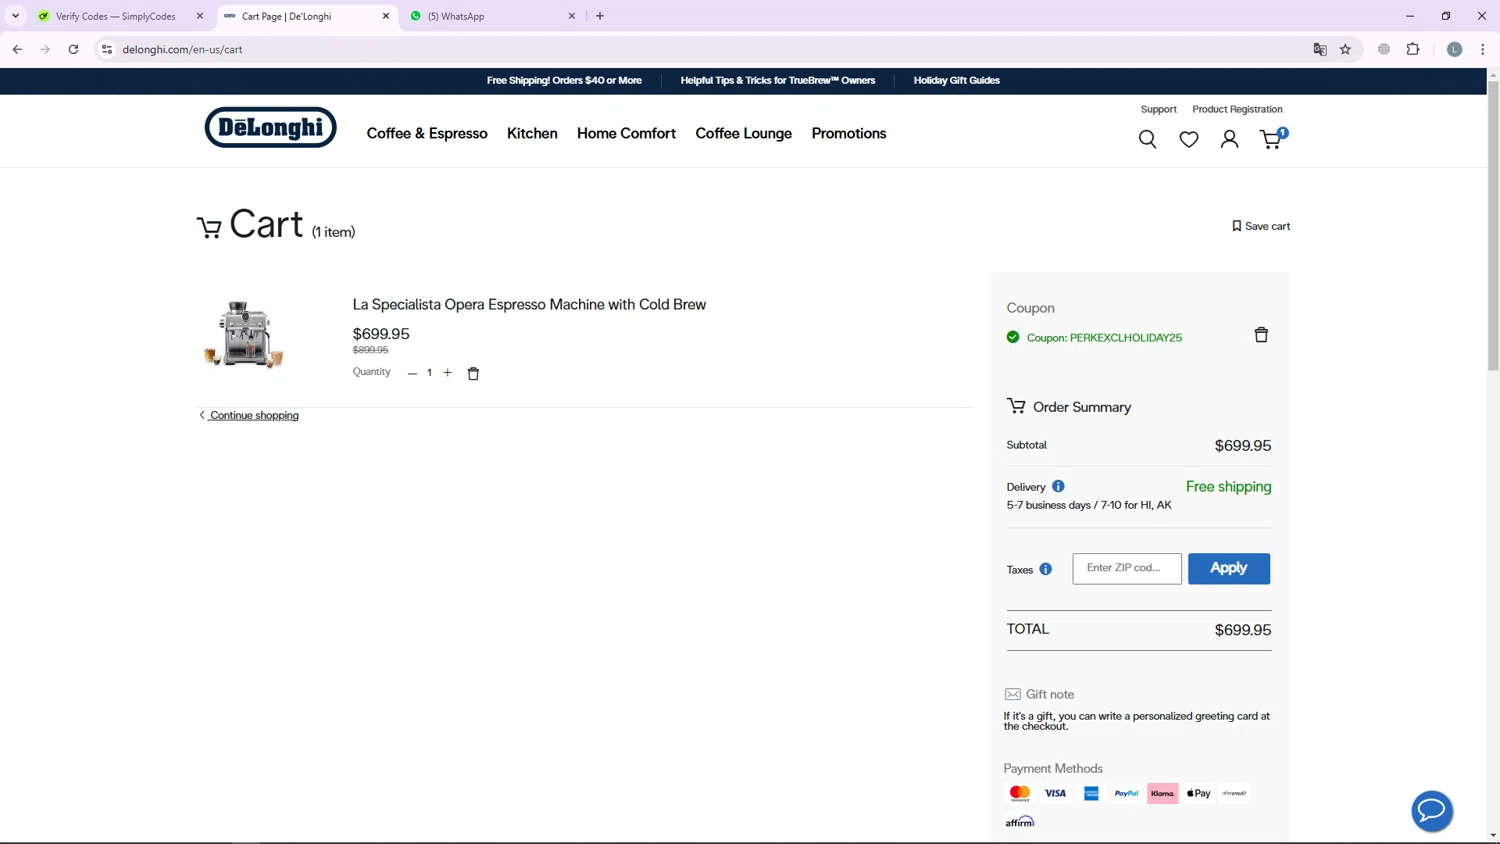
Task: Open browser extensions puzzle icon
Action: pos(1413,49)
